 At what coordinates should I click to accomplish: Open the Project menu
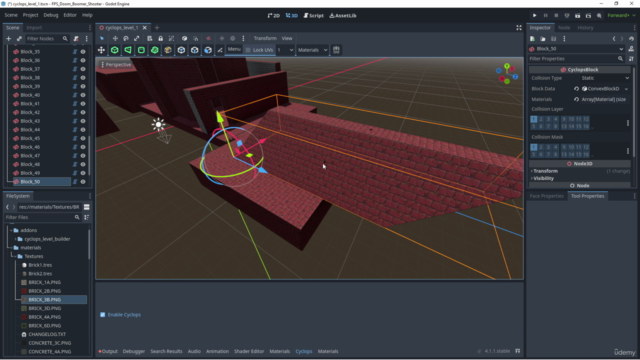tap(30, 15)
